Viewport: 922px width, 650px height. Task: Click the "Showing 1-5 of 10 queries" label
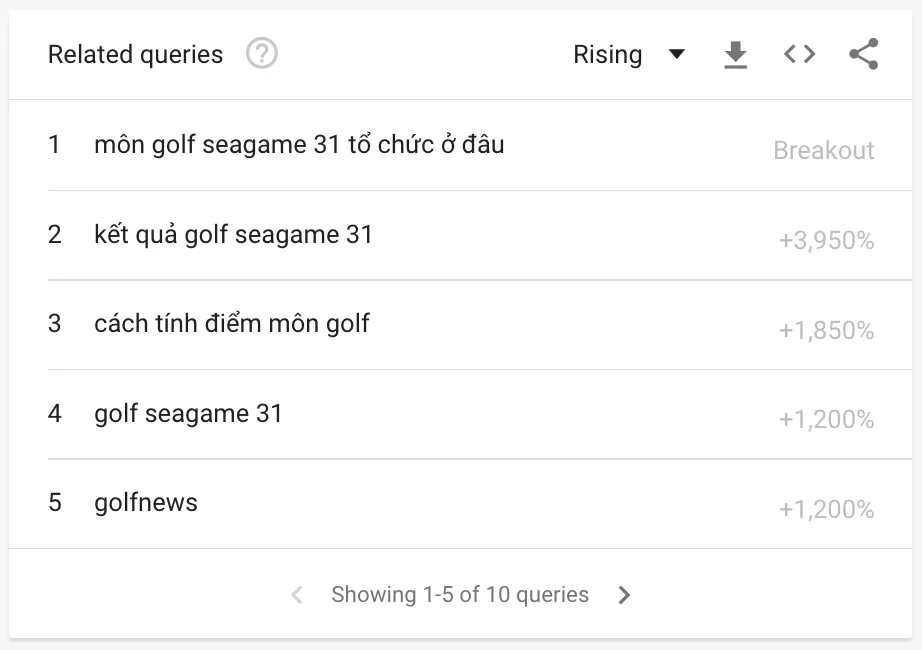(x=460, y=594)
